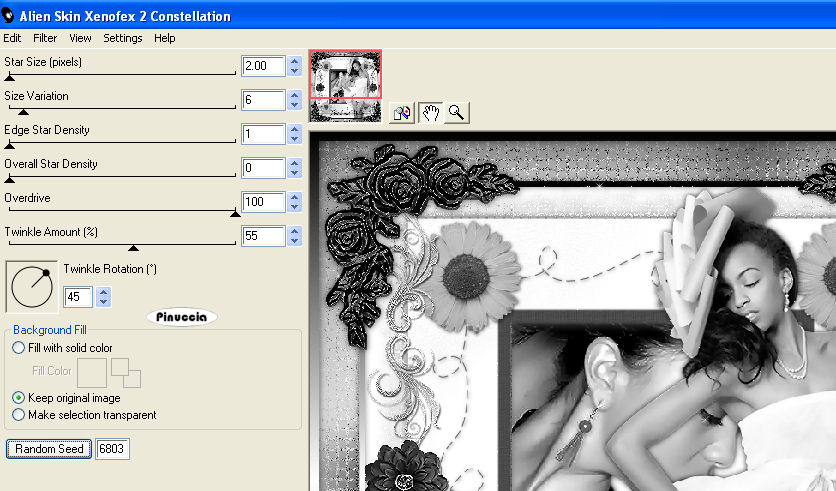The height and width of the screenshot is (491, 836).
Task: Select the magnifier zoom tool
Action: pos(456,112)
